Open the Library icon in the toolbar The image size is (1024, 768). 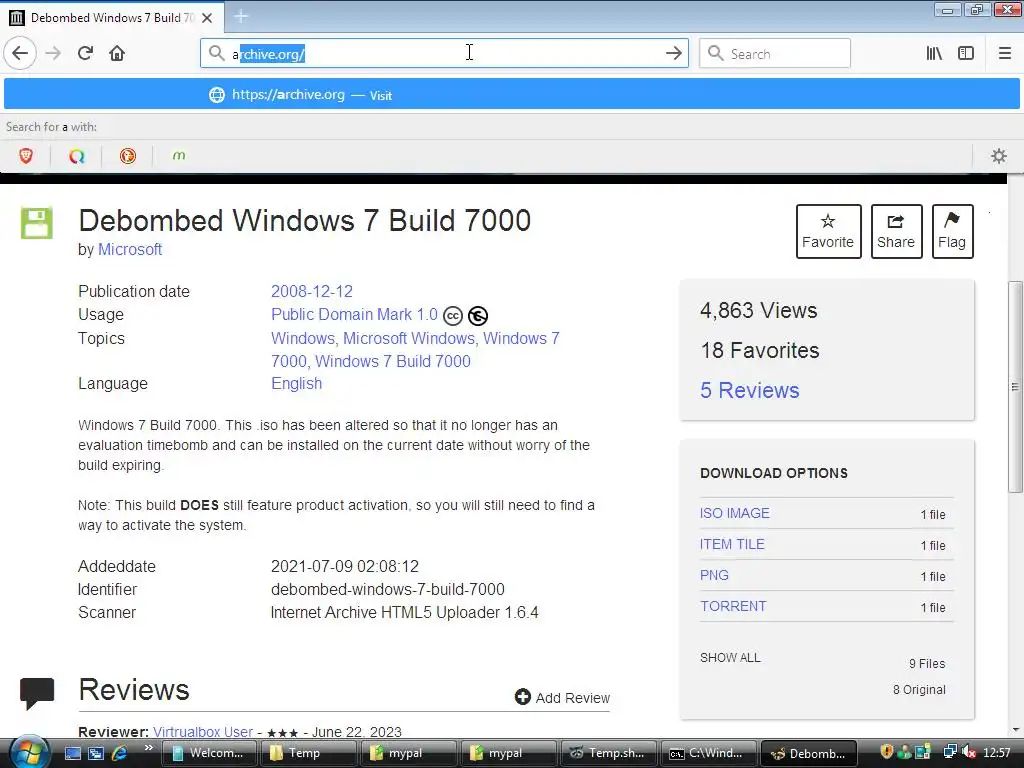click(934, 54)
